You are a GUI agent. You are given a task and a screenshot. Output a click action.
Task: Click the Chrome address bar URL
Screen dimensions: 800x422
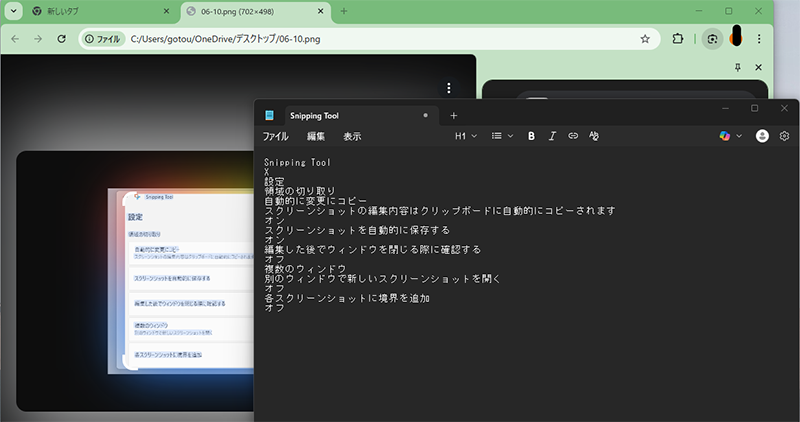(226, 39)
